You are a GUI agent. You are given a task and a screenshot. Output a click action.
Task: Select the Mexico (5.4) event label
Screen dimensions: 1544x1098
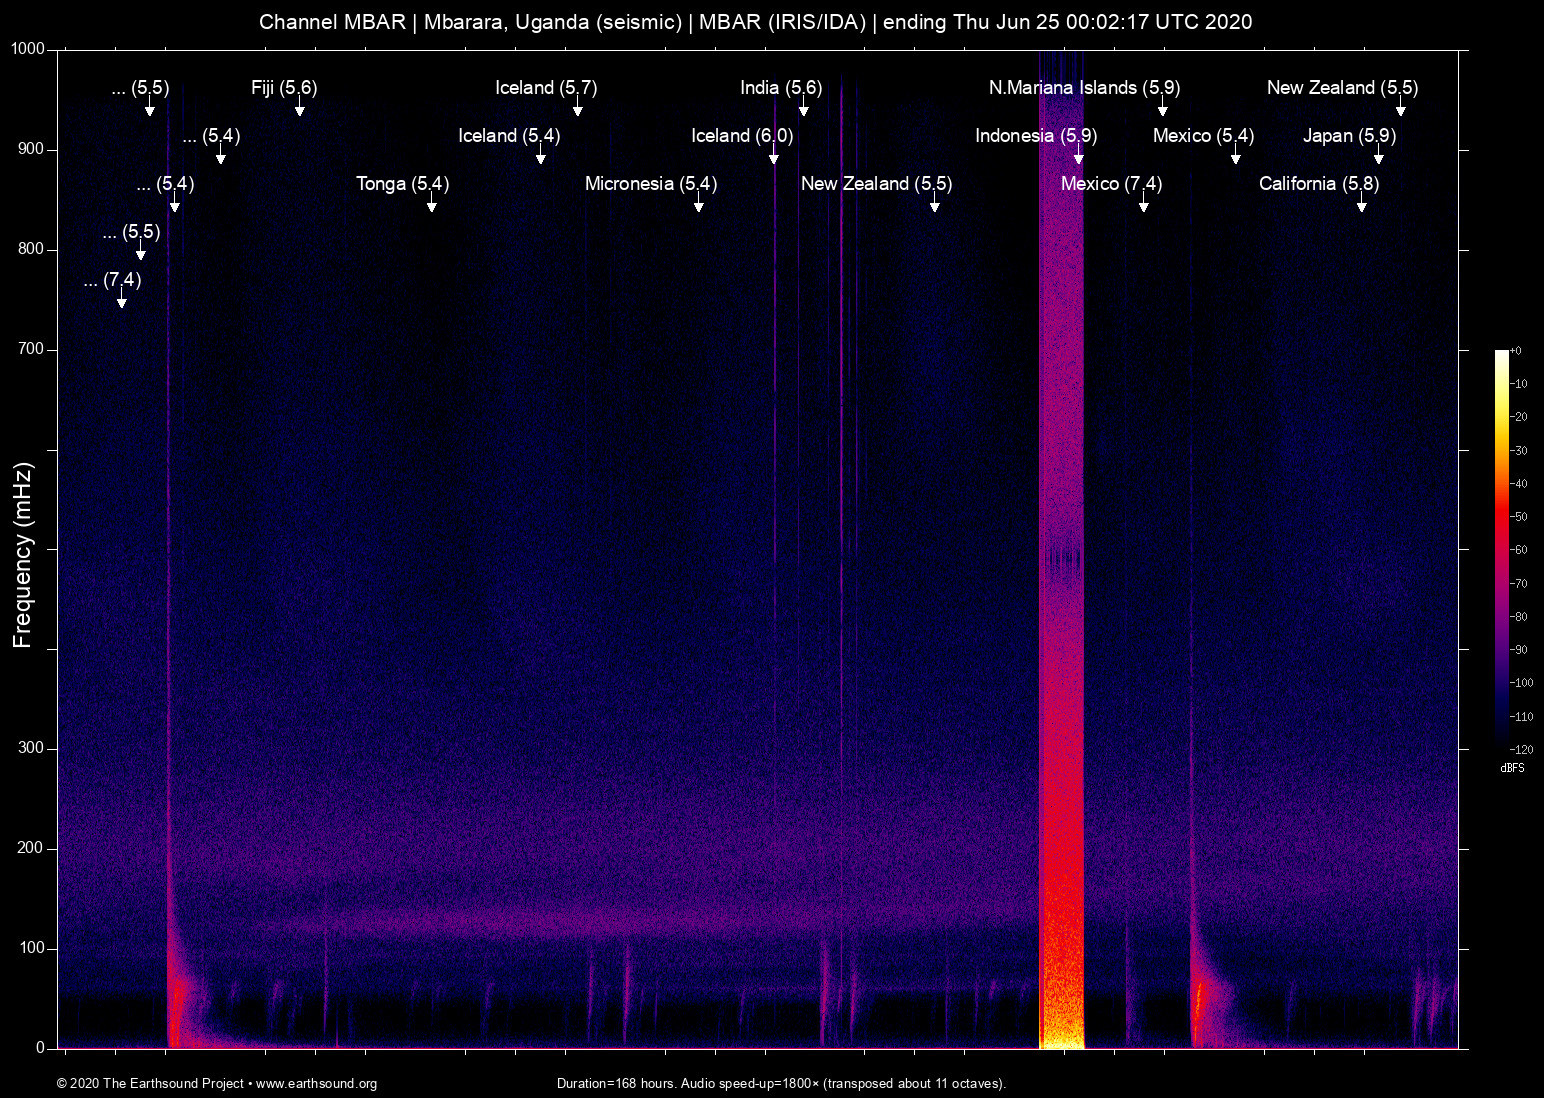coord(1203,136)
